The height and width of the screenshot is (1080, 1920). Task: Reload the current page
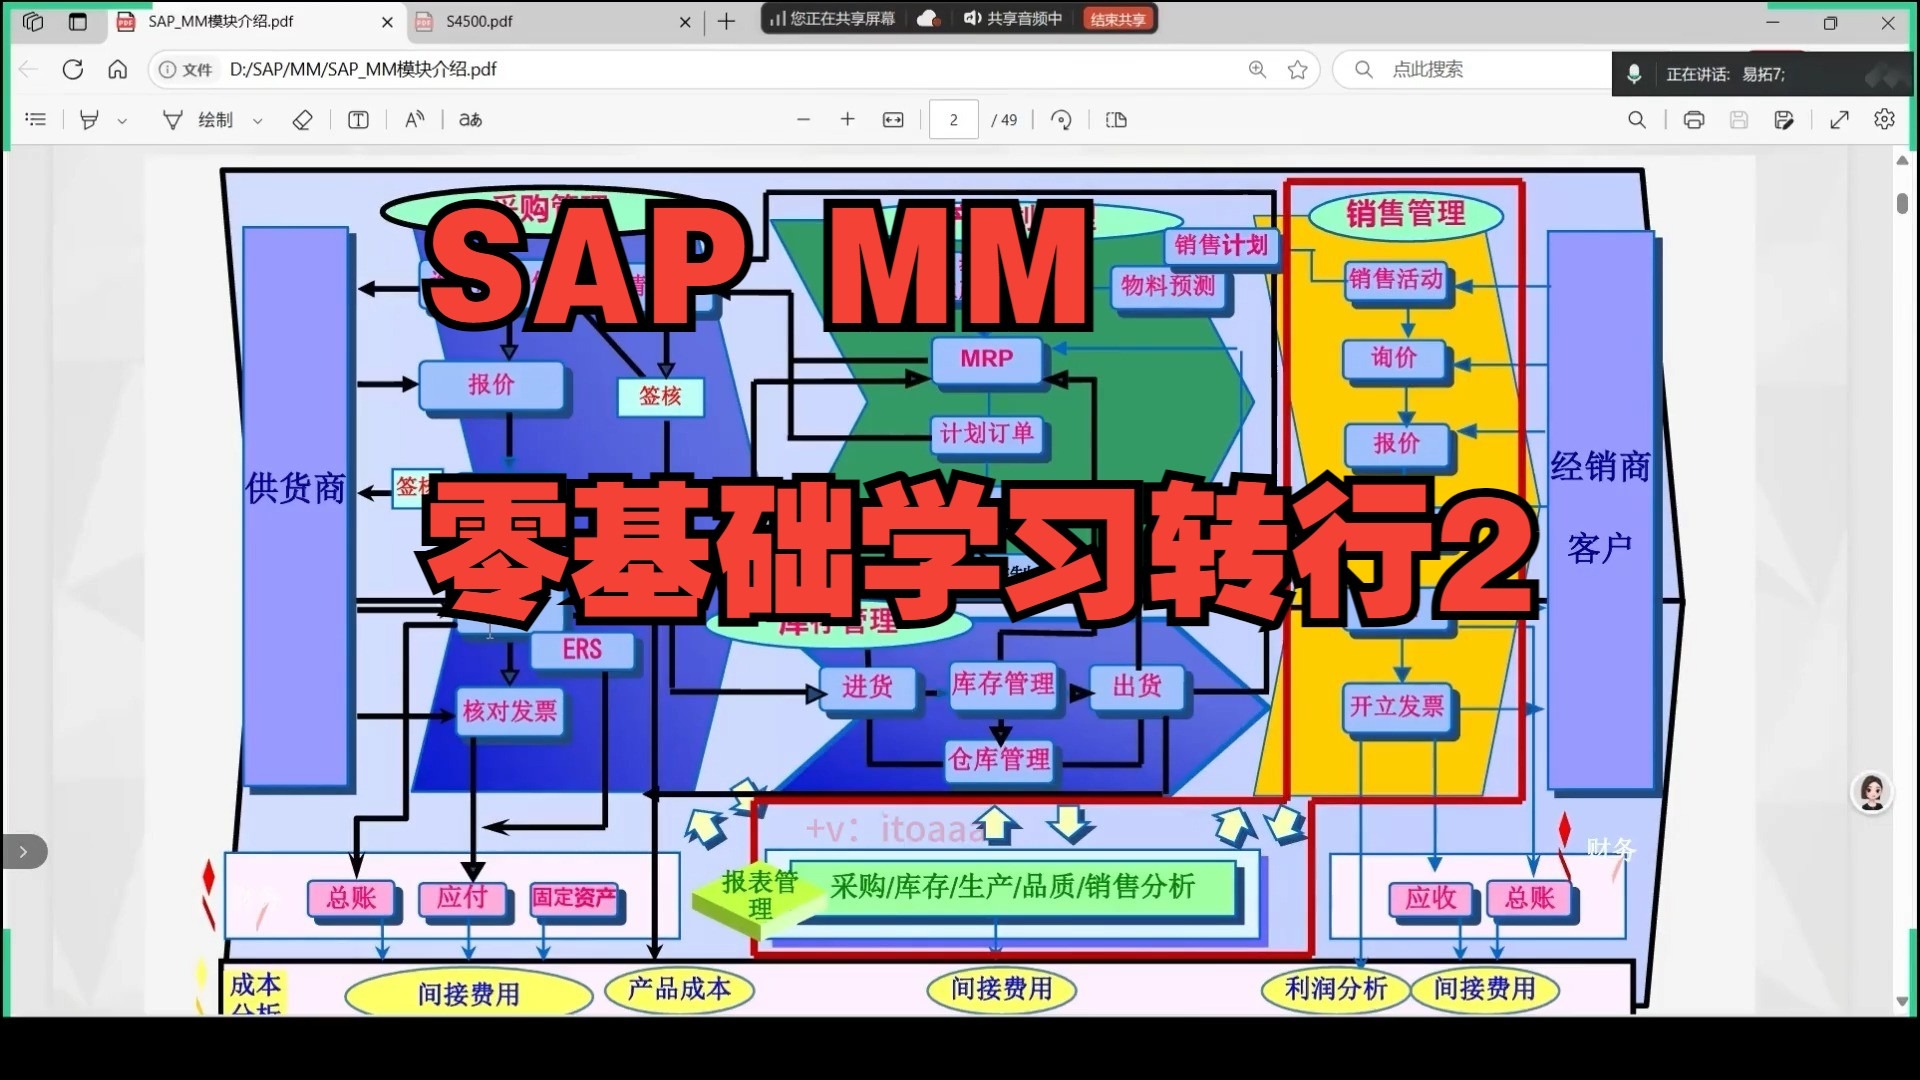[x=73, y=69]
